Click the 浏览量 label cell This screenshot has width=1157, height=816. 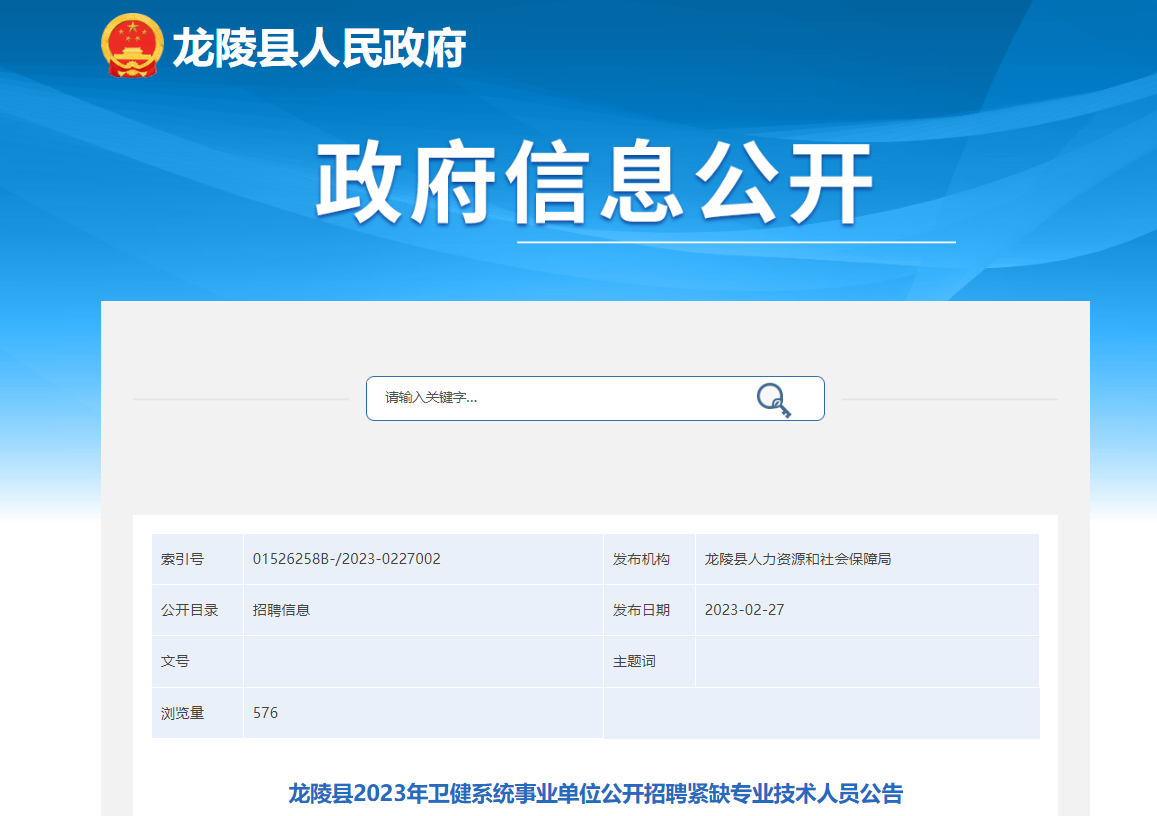[x=183, y=713]
